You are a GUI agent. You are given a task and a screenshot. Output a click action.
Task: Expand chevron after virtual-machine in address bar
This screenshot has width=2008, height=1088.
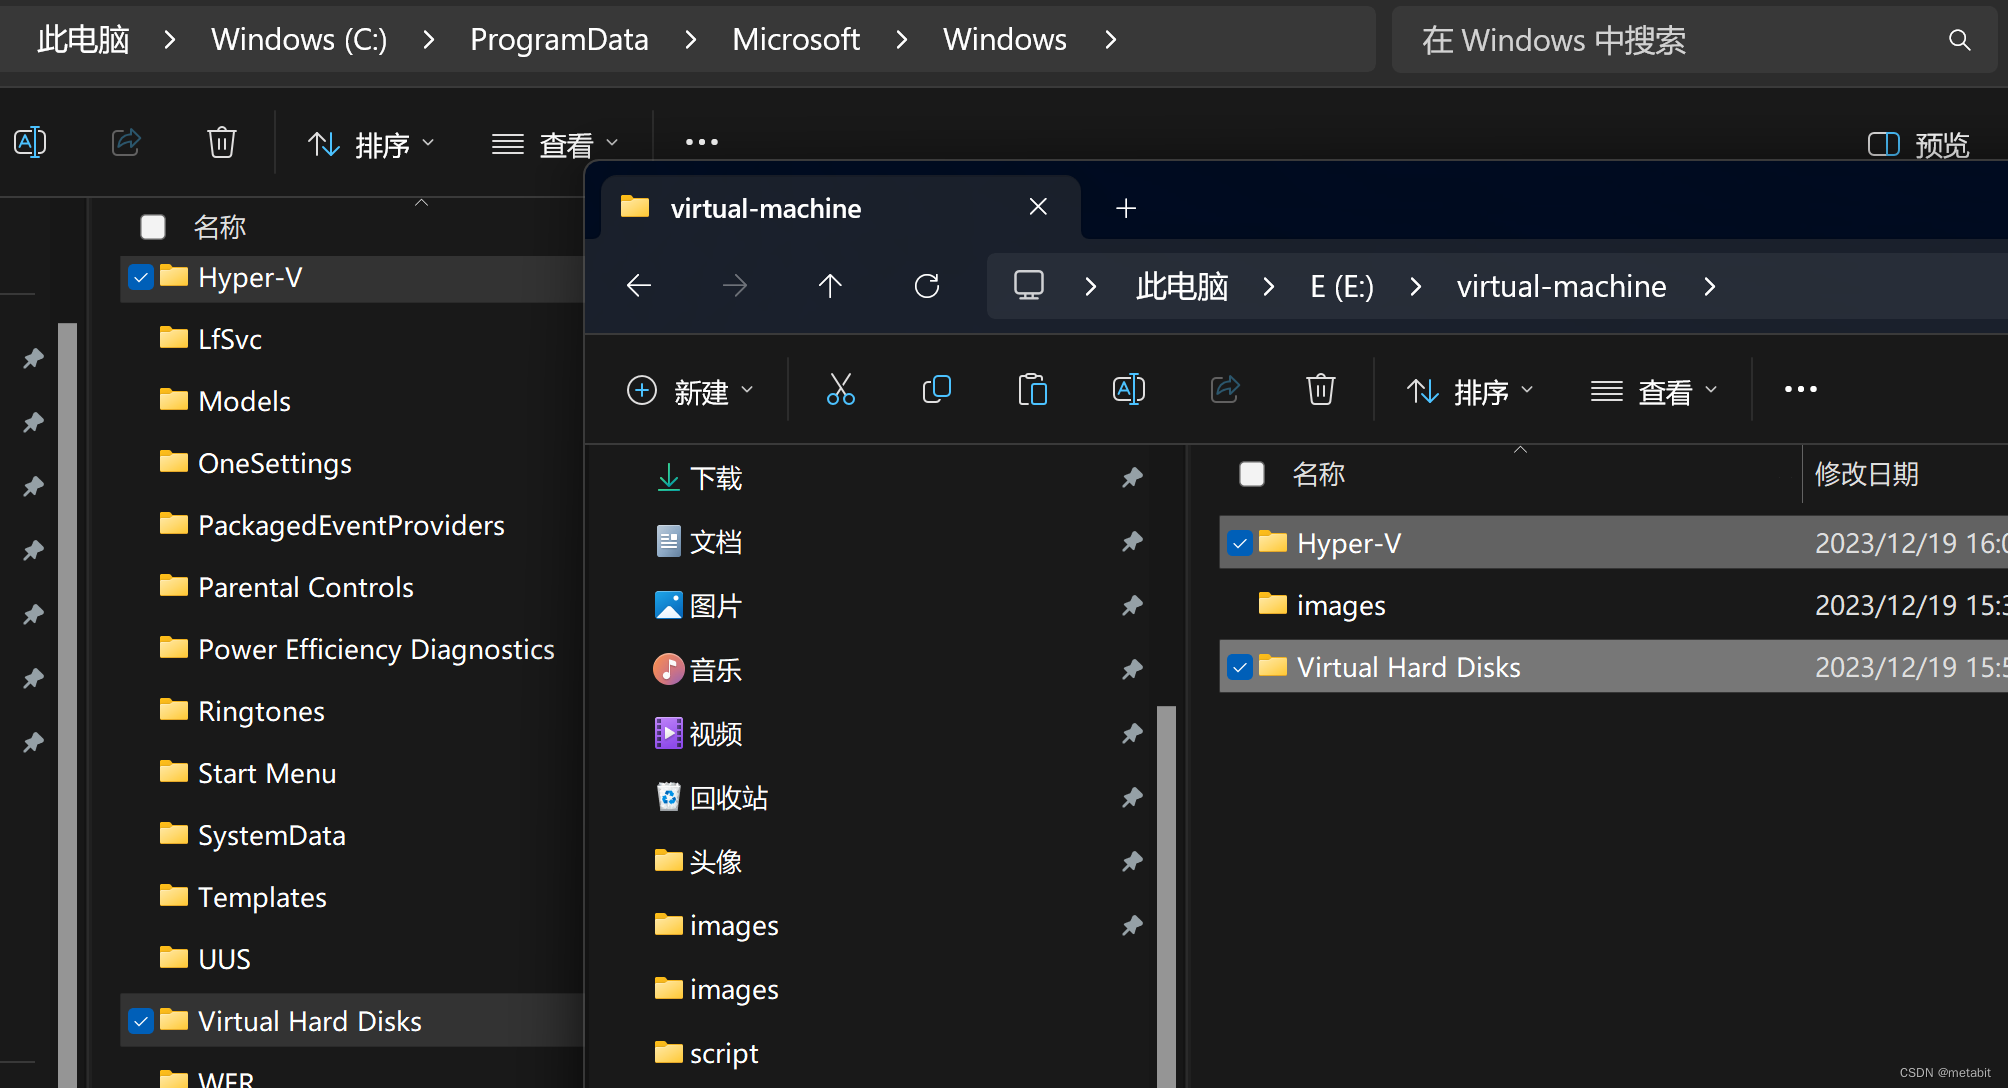(1710, 287)
